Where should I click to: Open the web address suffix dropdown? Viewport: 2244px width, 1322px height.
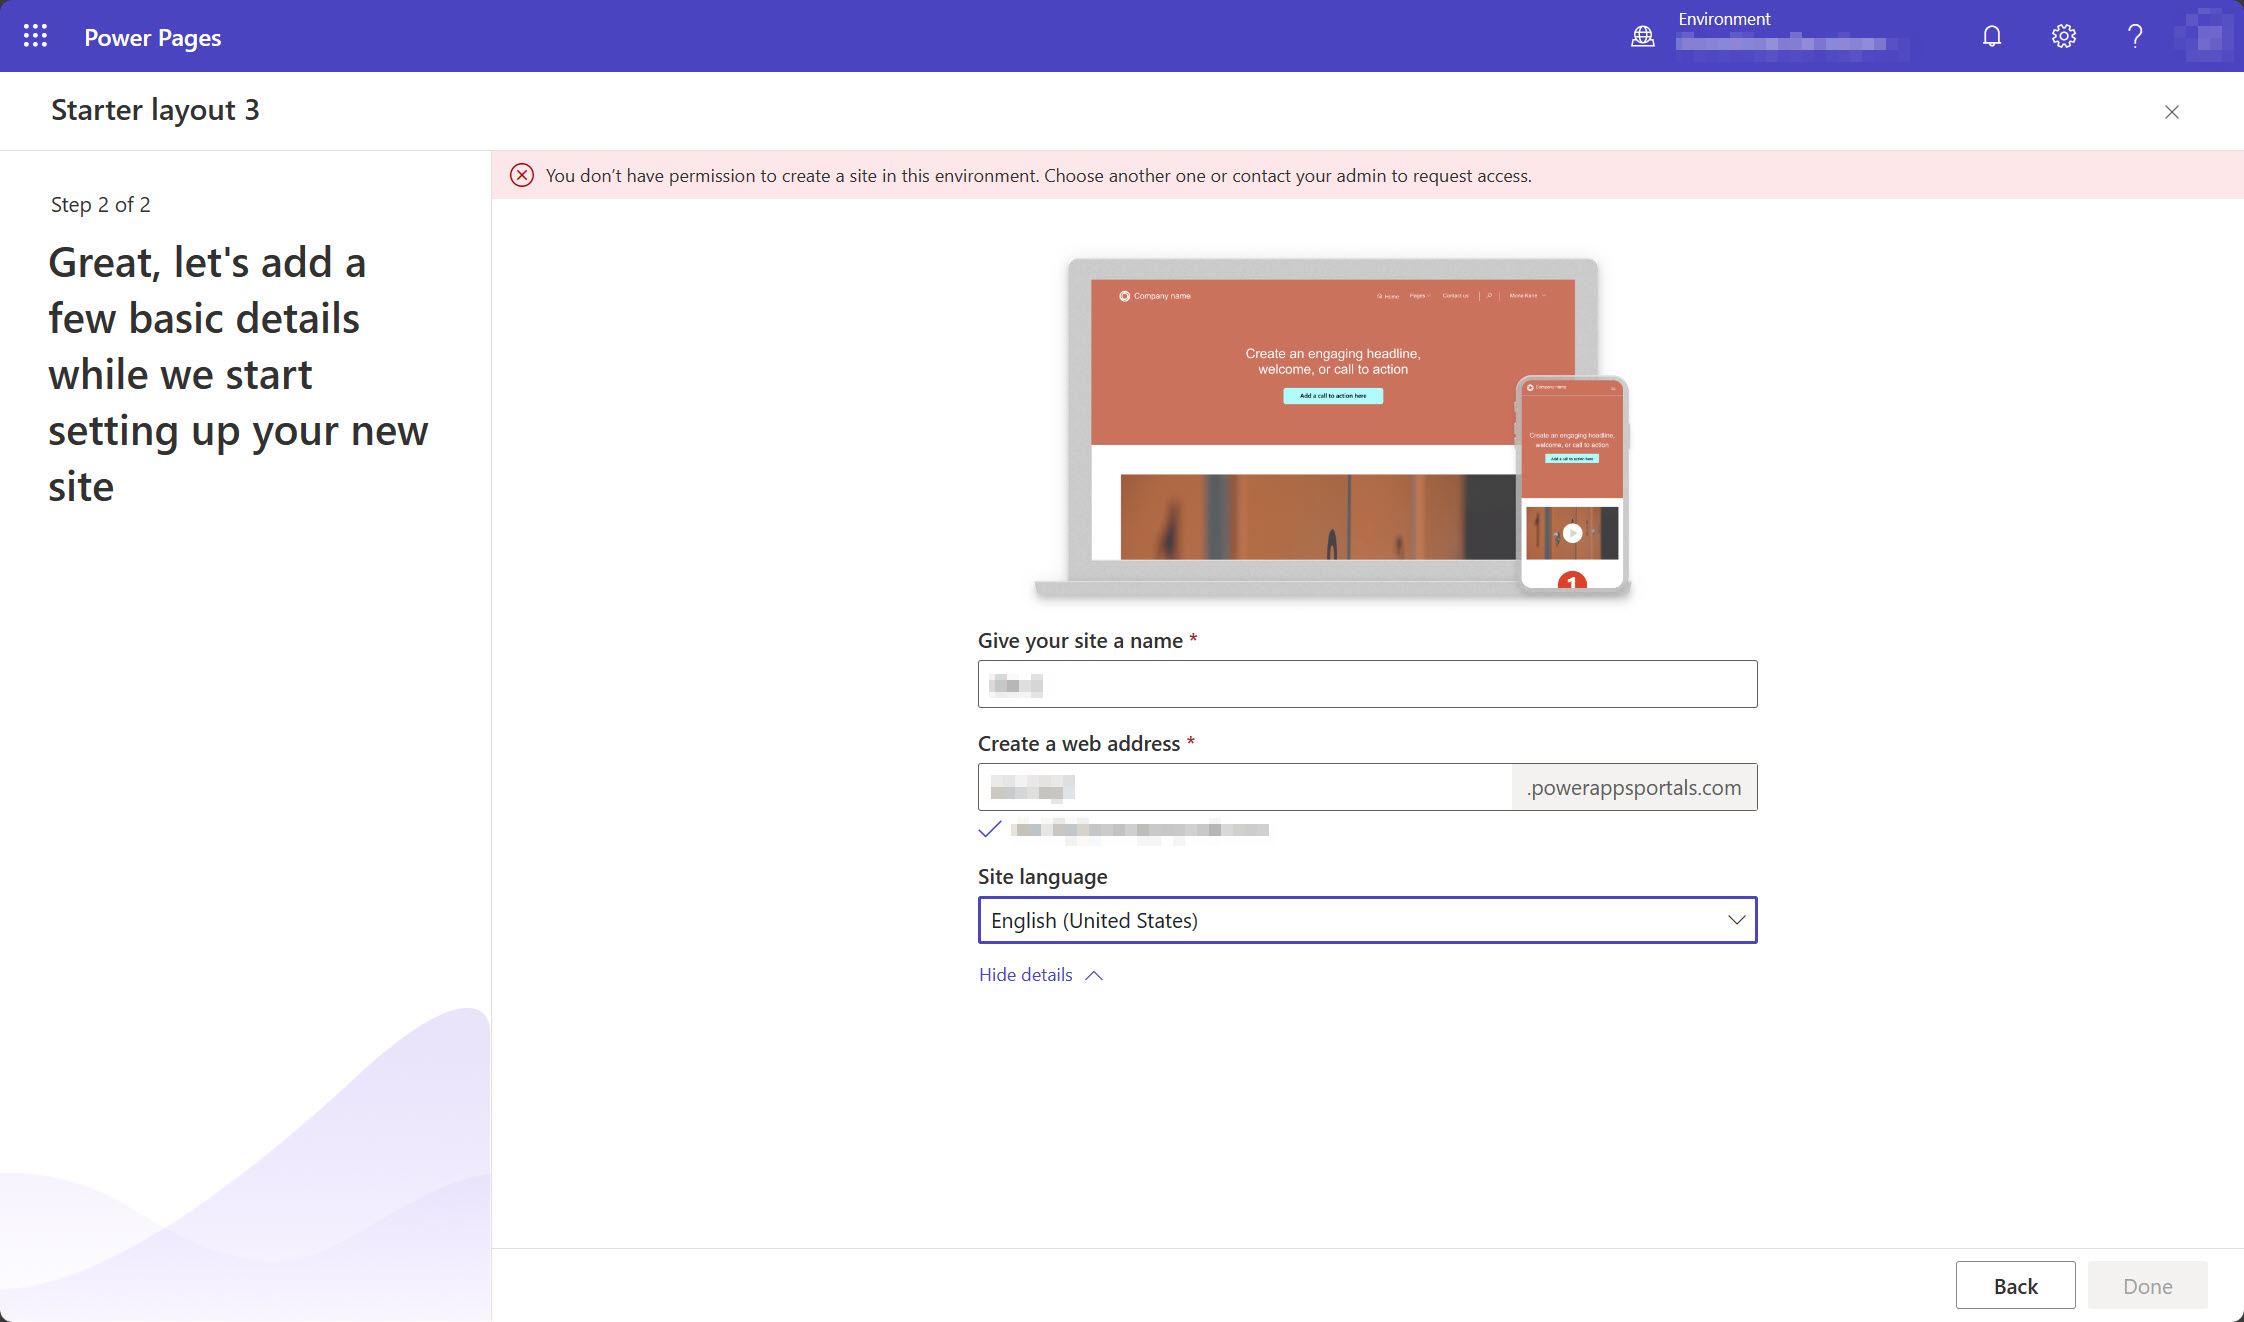1633,785
